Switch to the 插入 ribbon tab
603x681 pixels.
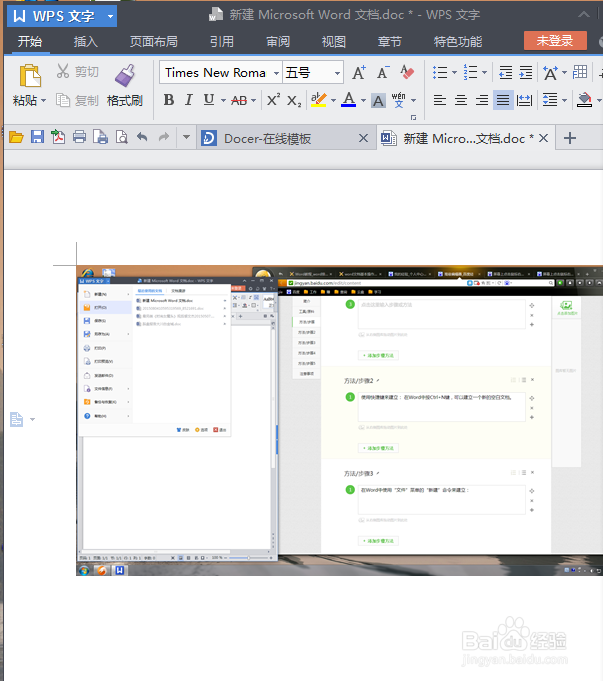[86, 42]
